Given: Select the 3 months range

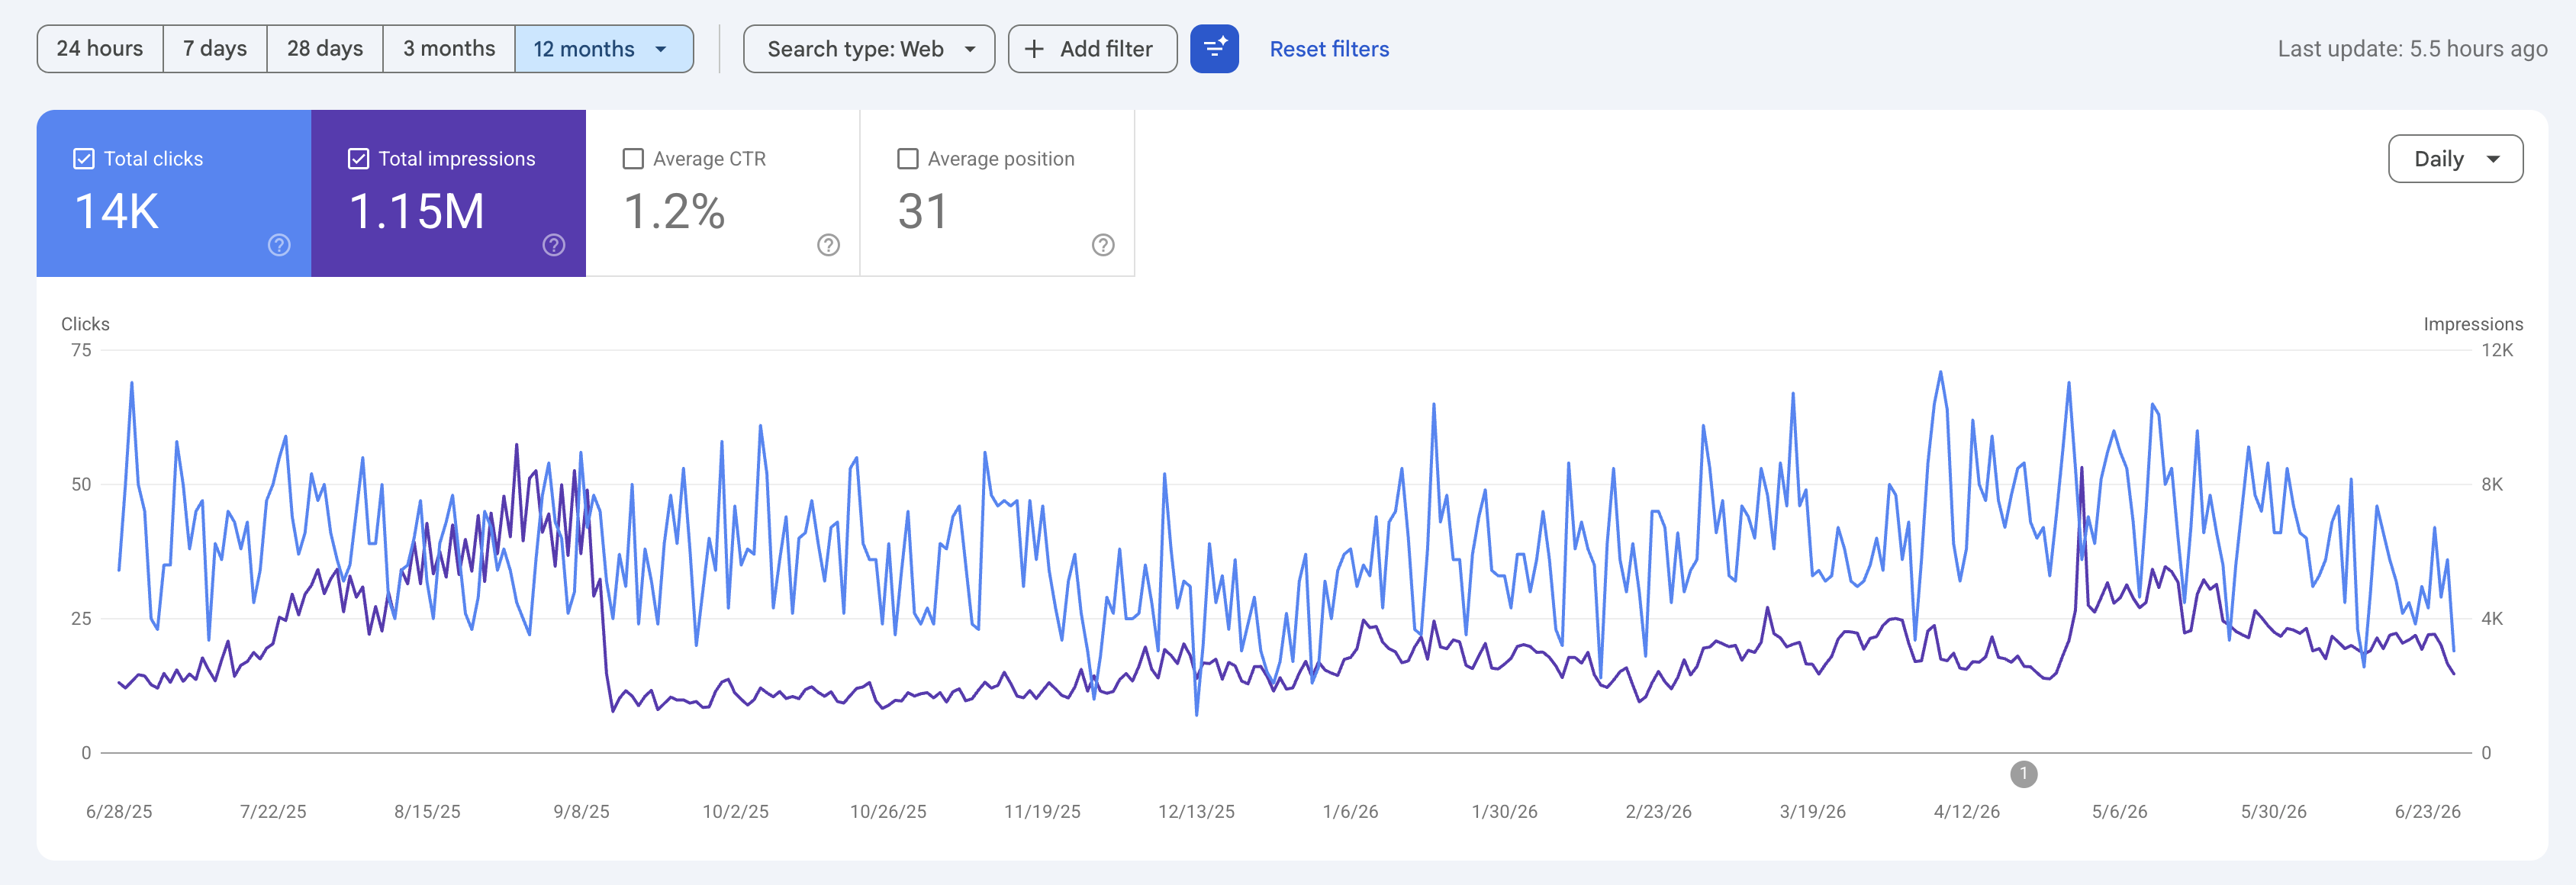Looking at the screenshot, I should tap(449, 49).
